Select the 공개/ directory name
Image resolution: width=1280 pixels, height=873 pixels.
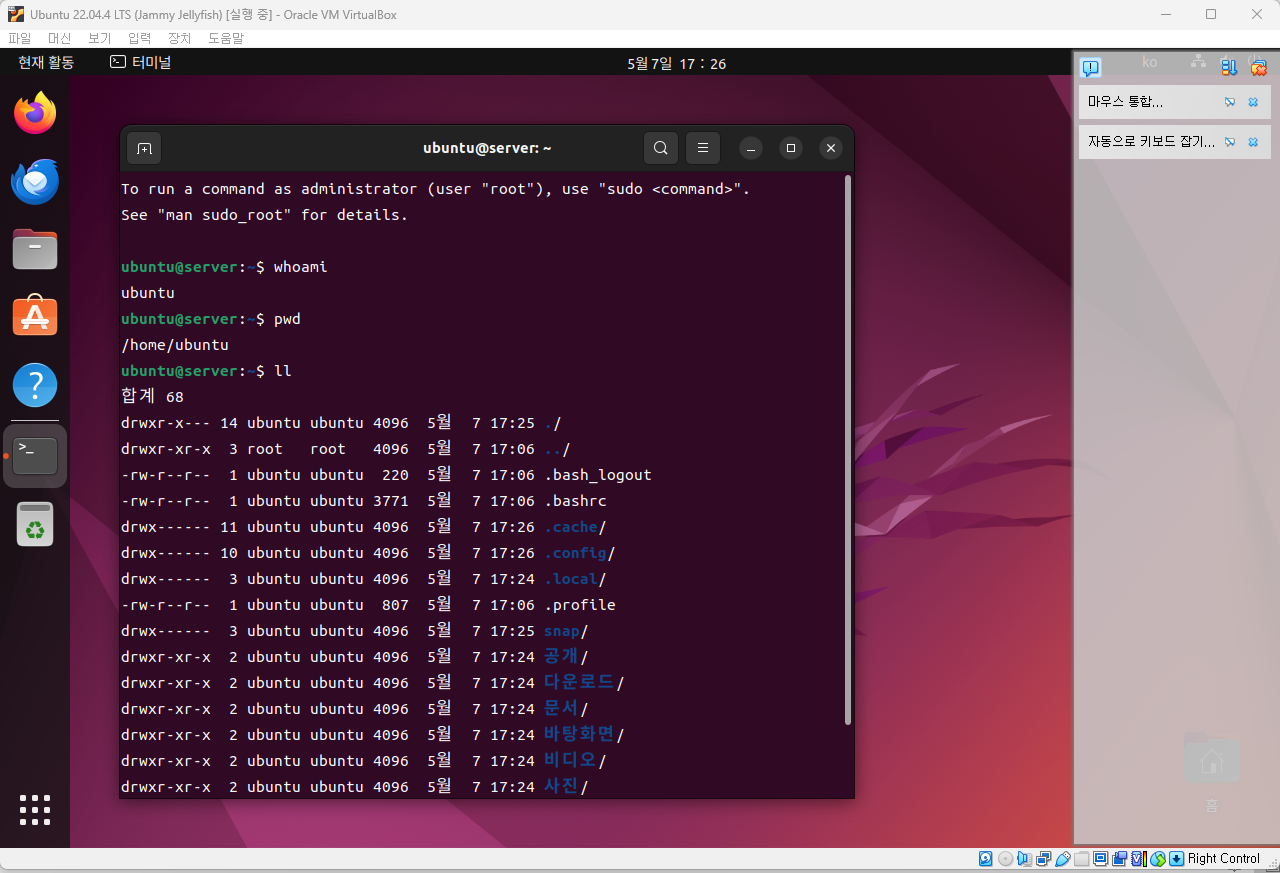click(x=566, y=657)
